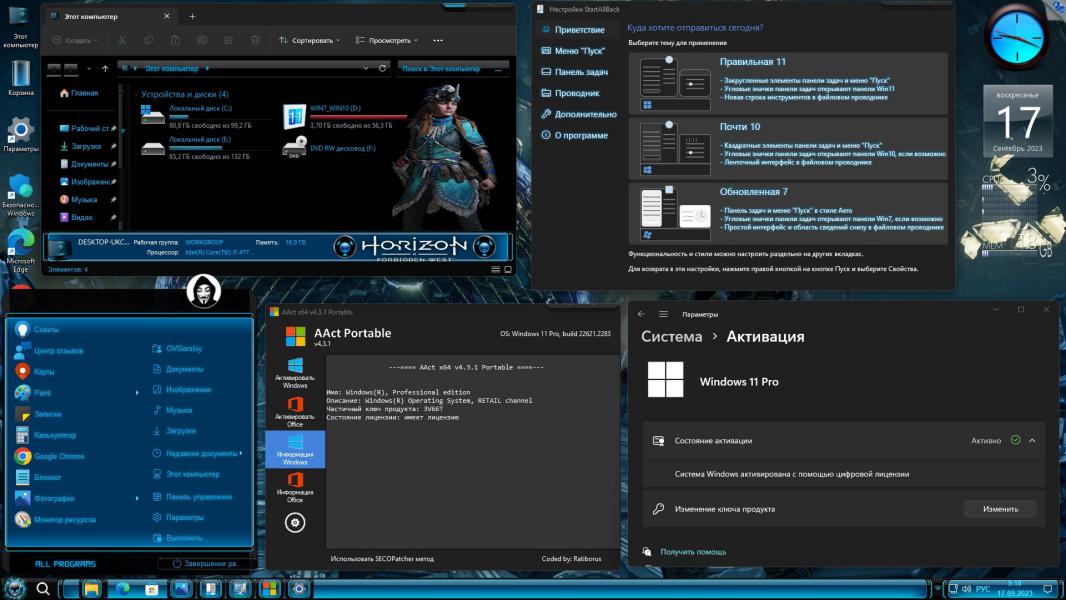Select 'Информация Office' in AAct sidebar
Image resolution: width=1066 pixels, height=600 pixels.
[295, 487]
